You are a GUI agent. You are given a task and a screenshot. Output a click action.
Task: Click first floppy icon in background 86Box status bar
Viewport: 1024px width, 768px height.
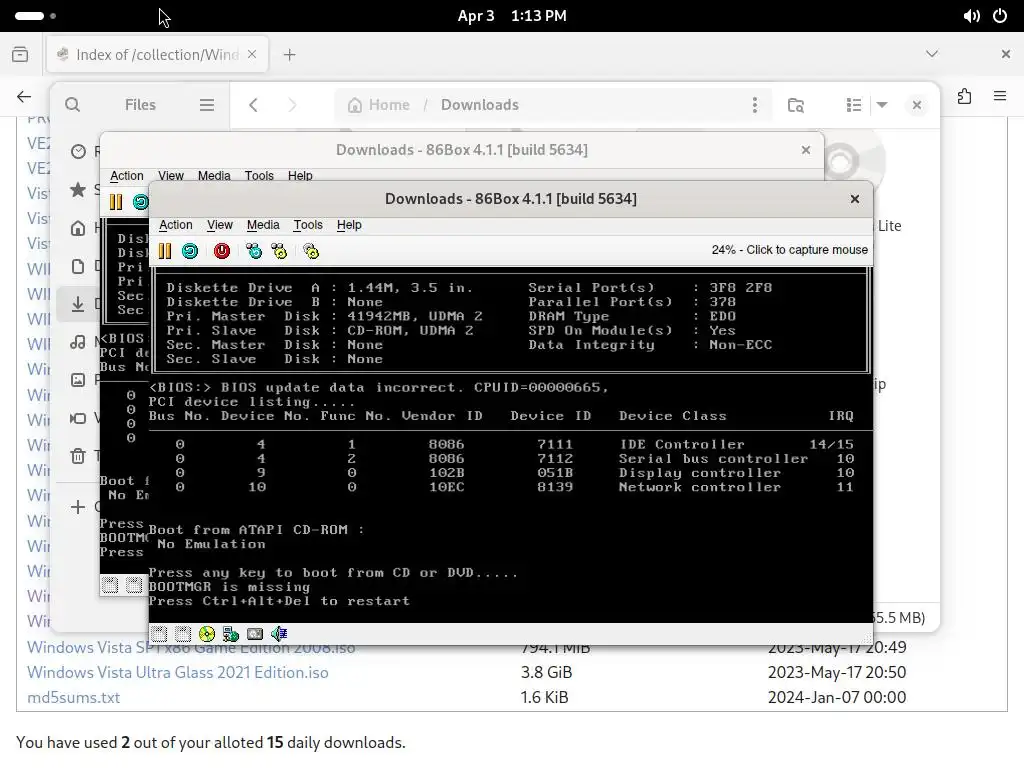coord(110,585)
